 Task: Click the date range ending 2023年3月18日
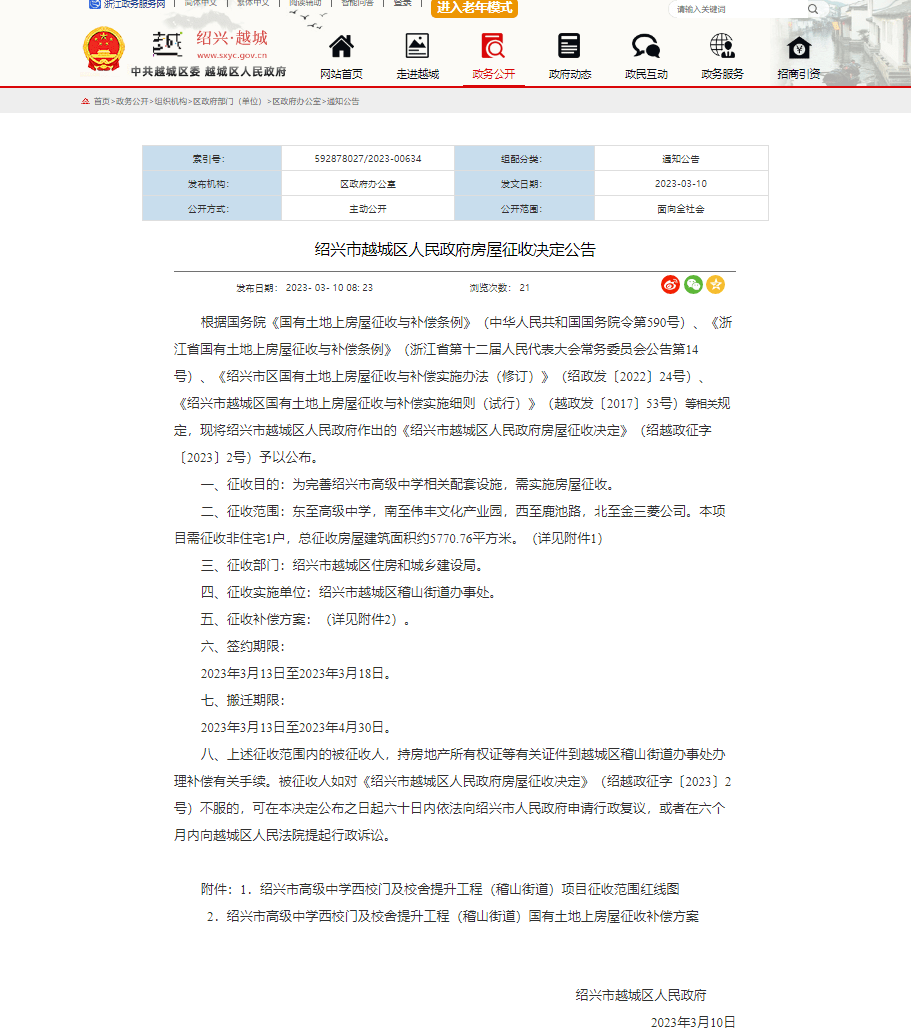pos(296,673)
